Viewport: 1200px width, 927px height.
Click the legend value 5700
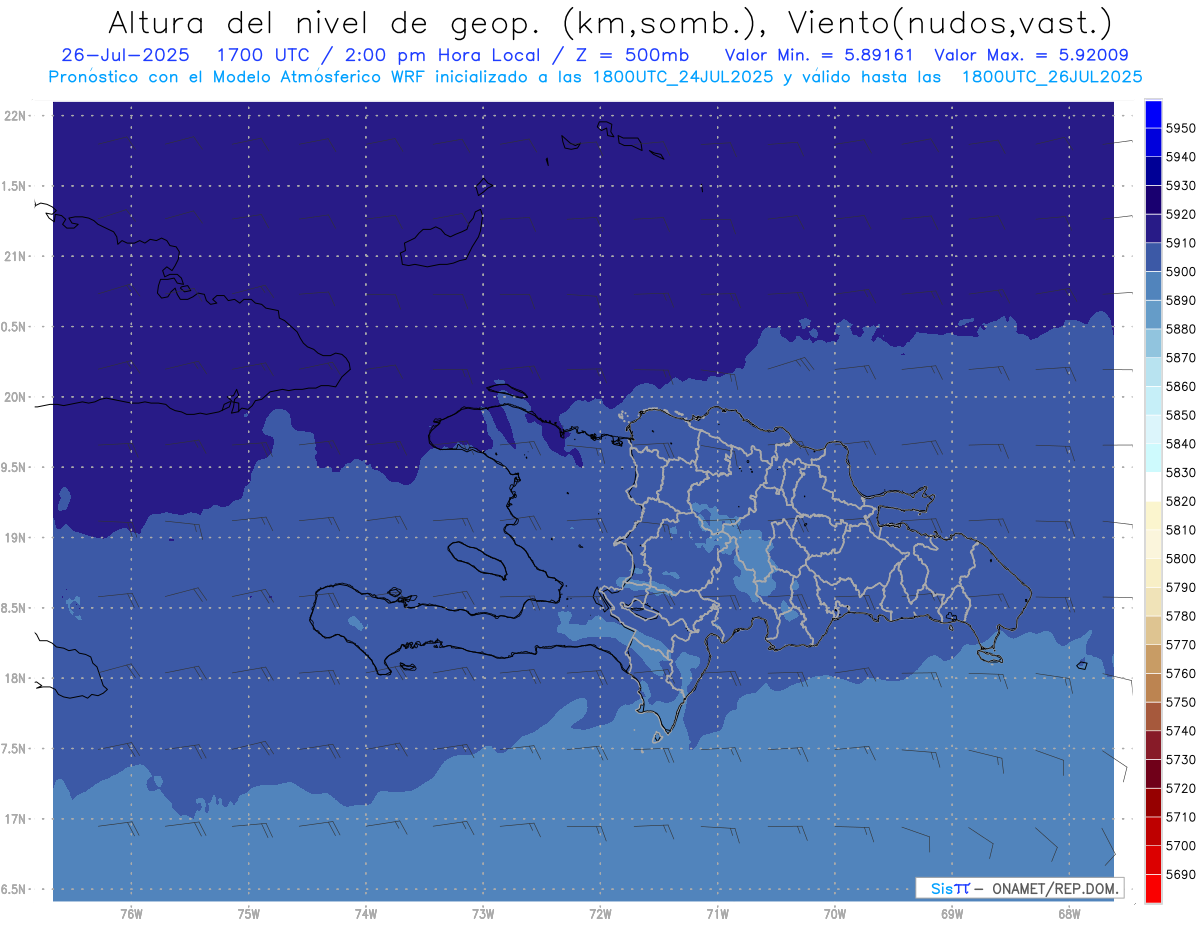click(1180, 846)
